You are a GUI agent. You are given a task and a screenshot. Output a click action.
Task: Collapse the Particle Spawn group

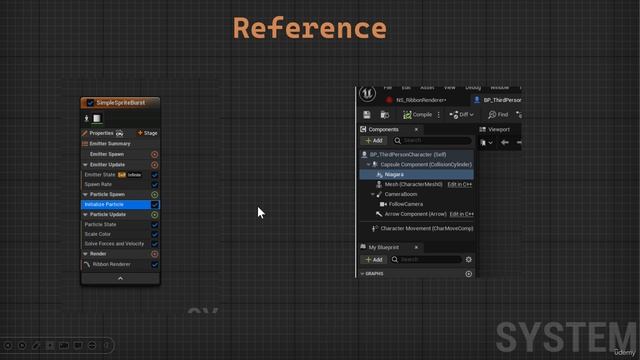click(x=85, y=195)
